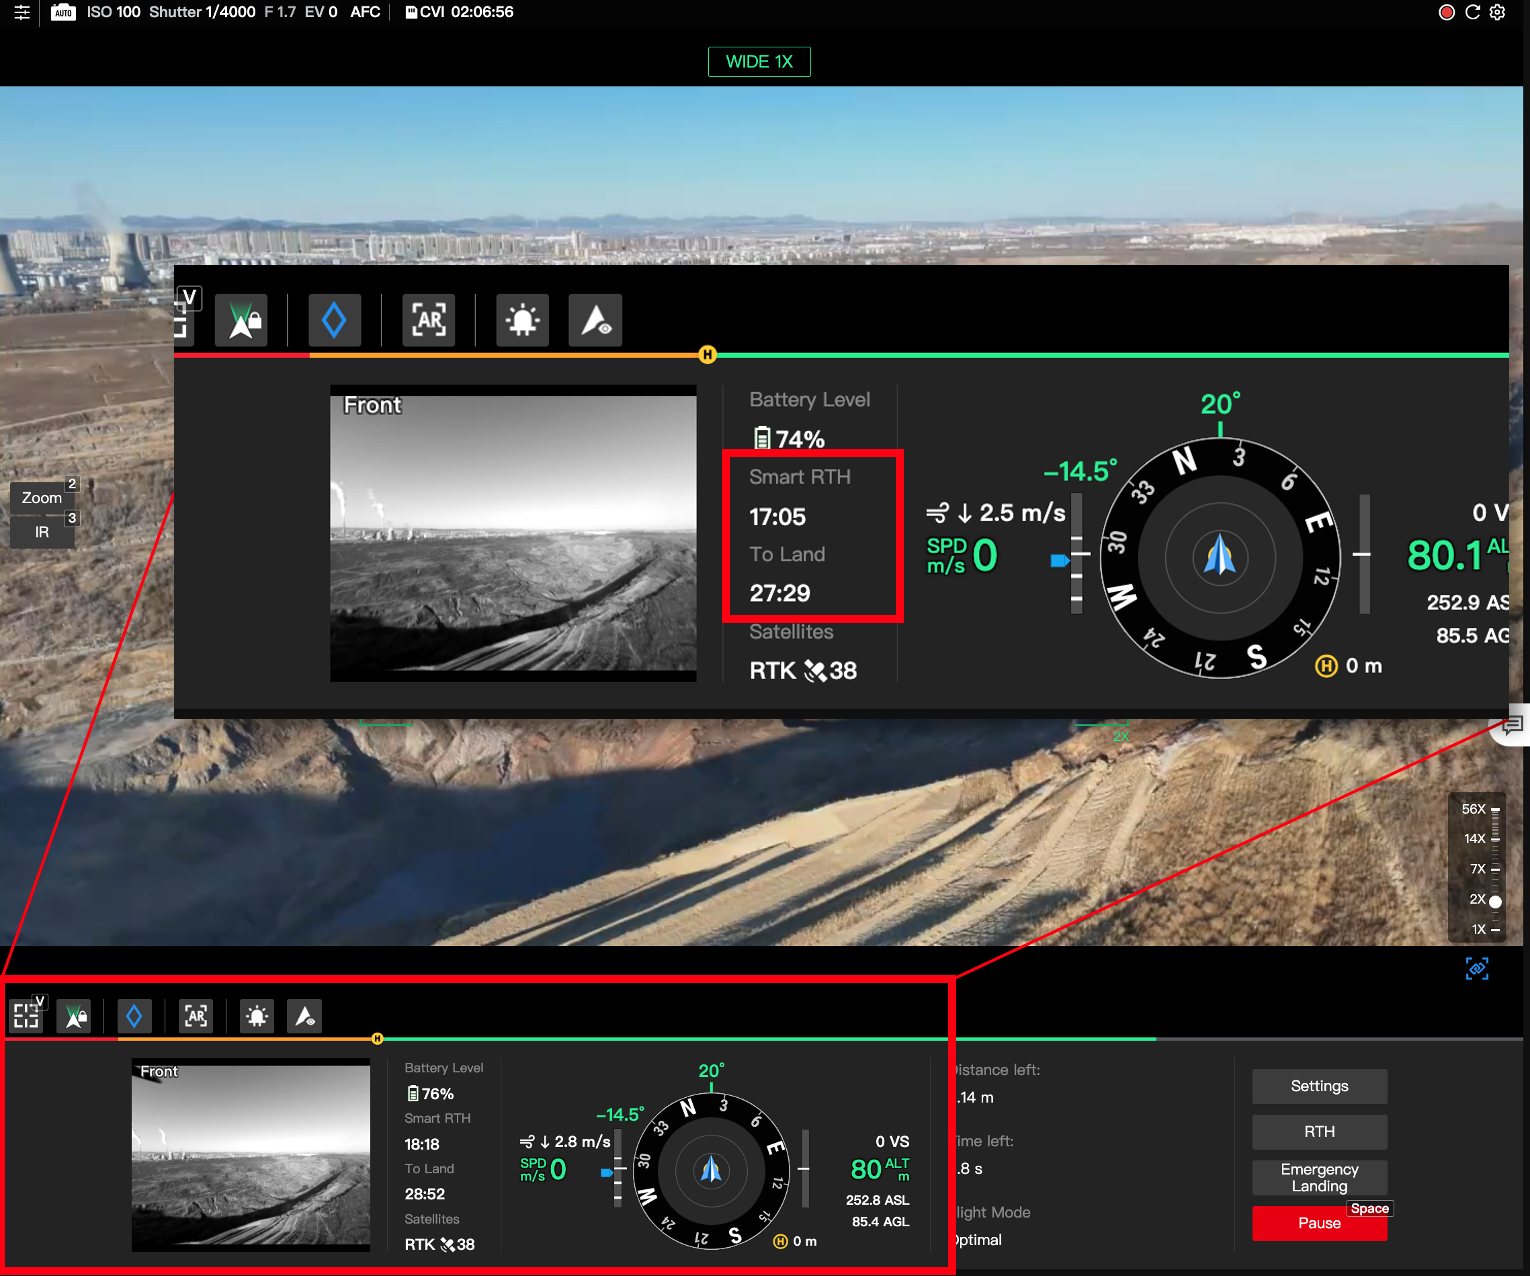Initiate Return to Home with RTH button
The image size is (1530, 1276).
click(x=1319, y=1131)
